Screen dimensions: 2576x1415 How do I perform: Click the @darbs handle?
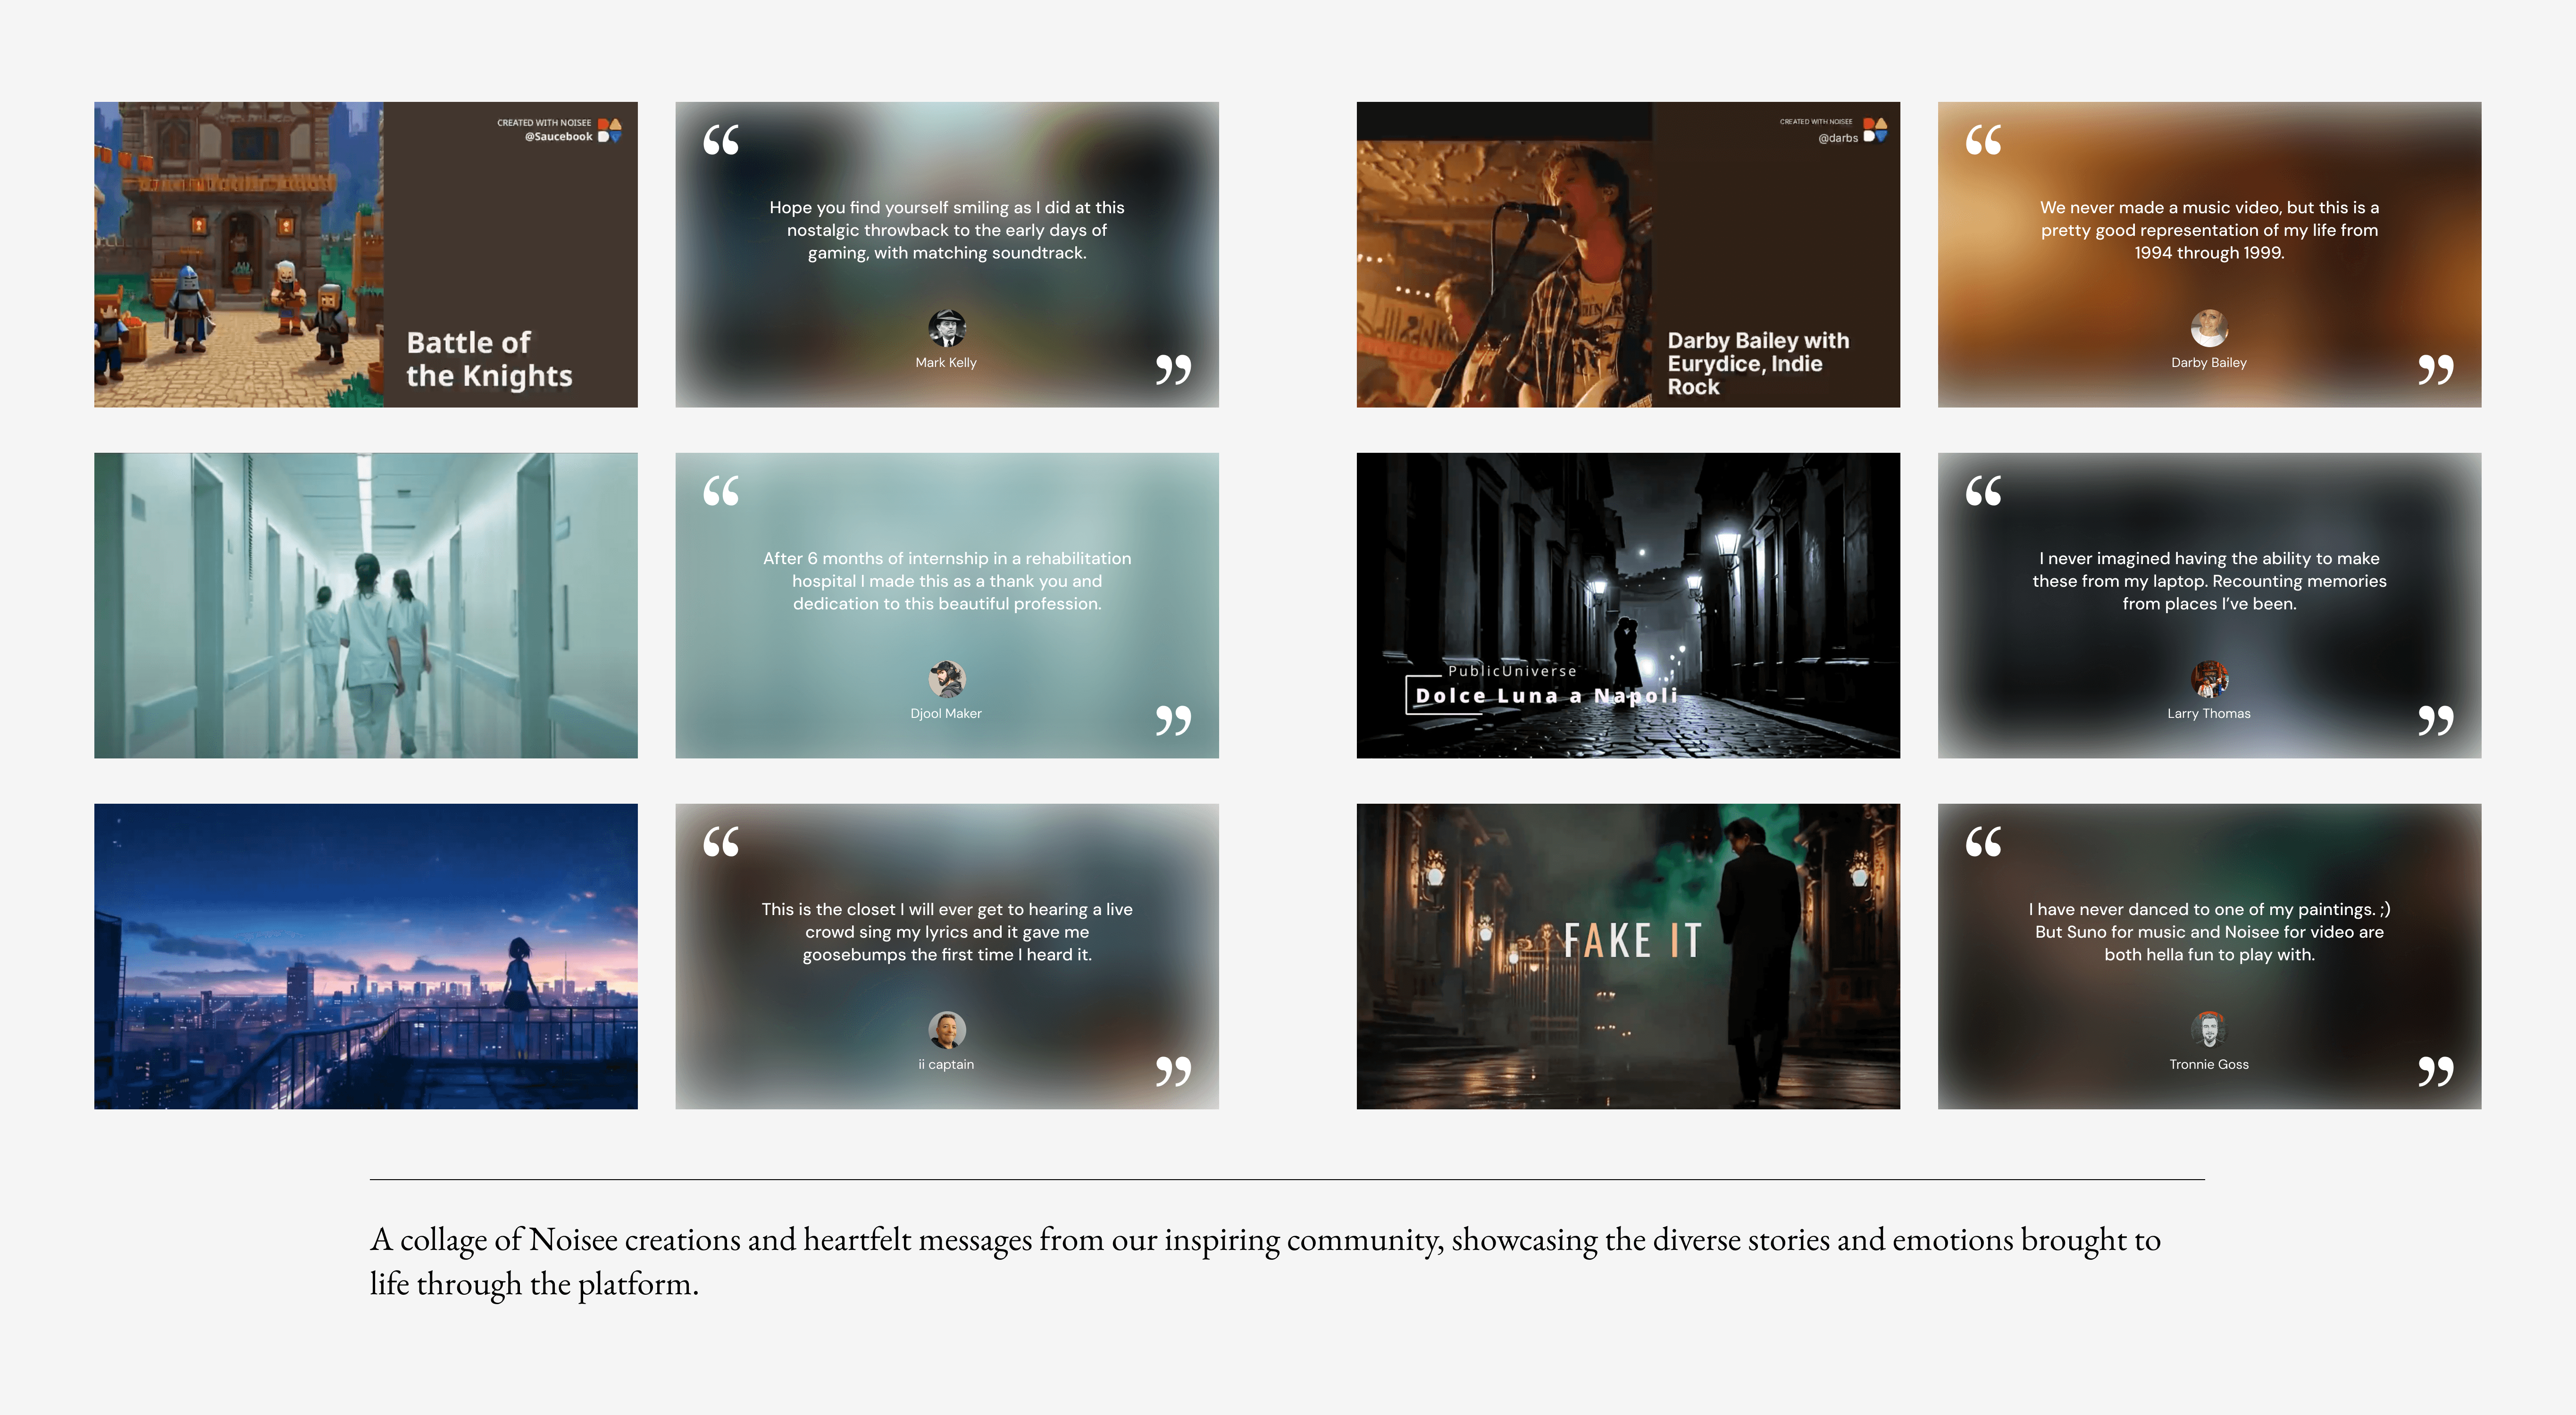(1838, 138)
